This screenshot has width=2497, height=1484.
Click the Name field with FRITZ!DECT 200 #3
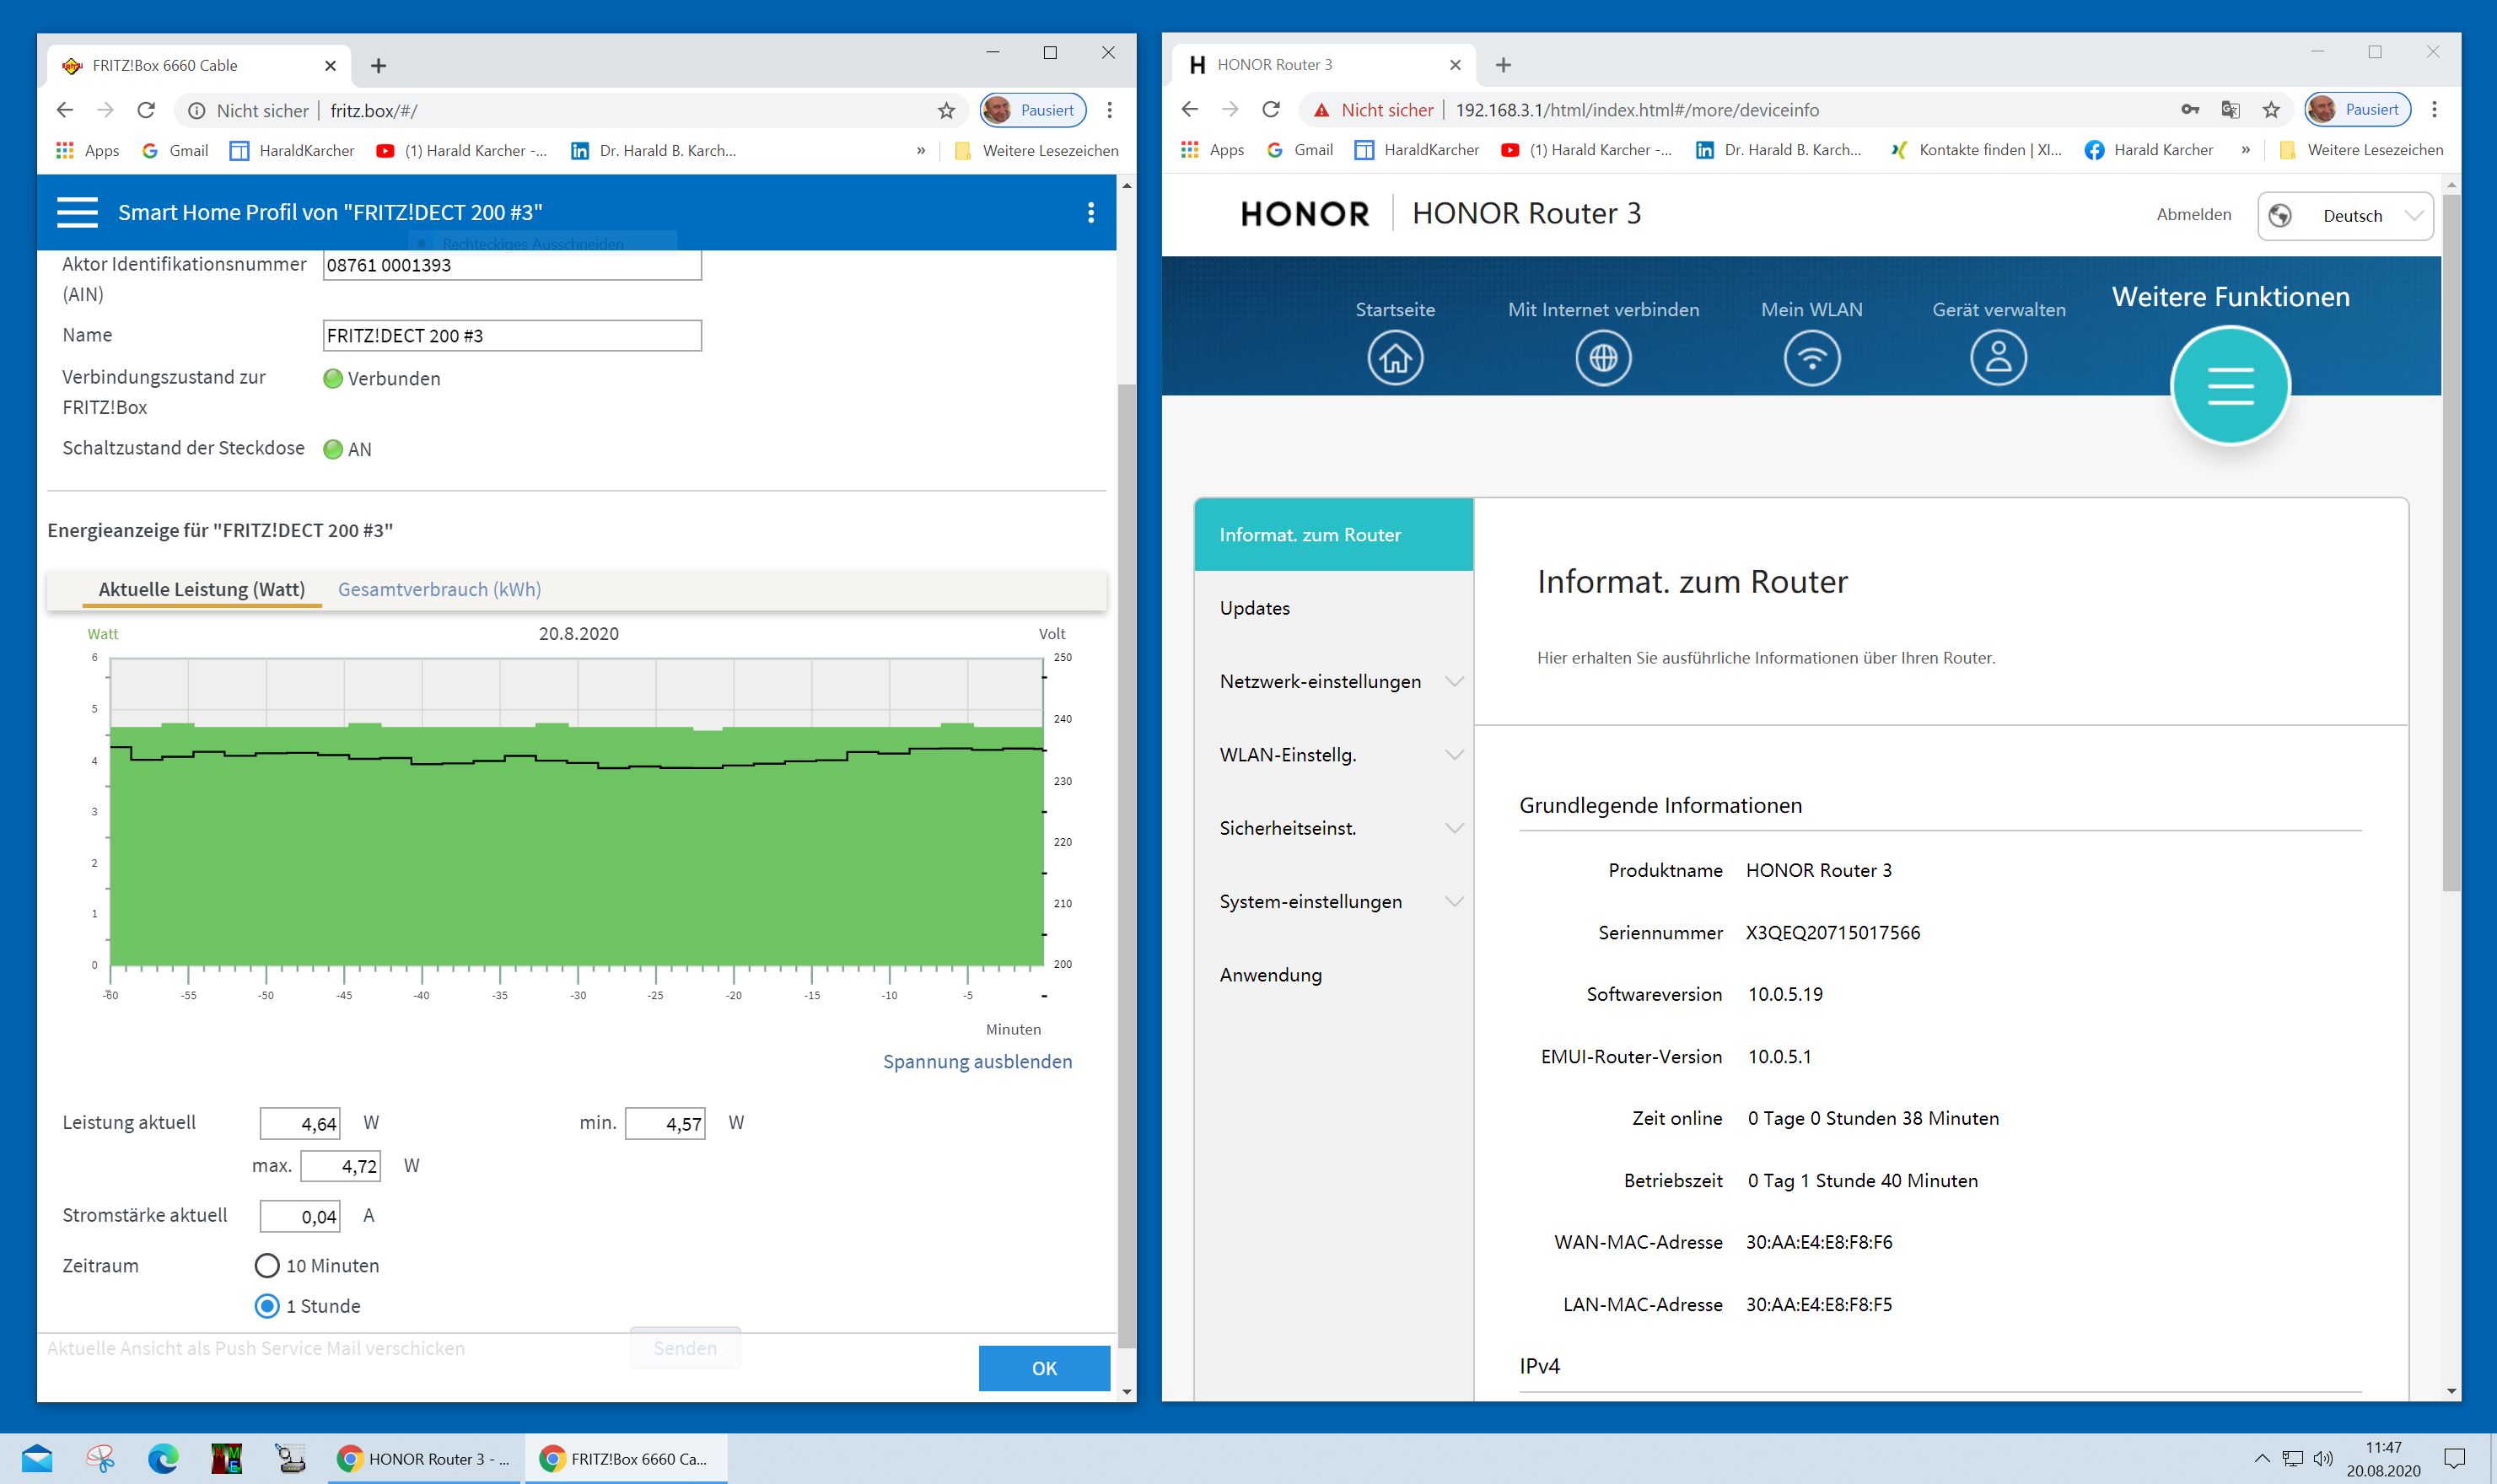pyautogui.click(x=511, y=336)
